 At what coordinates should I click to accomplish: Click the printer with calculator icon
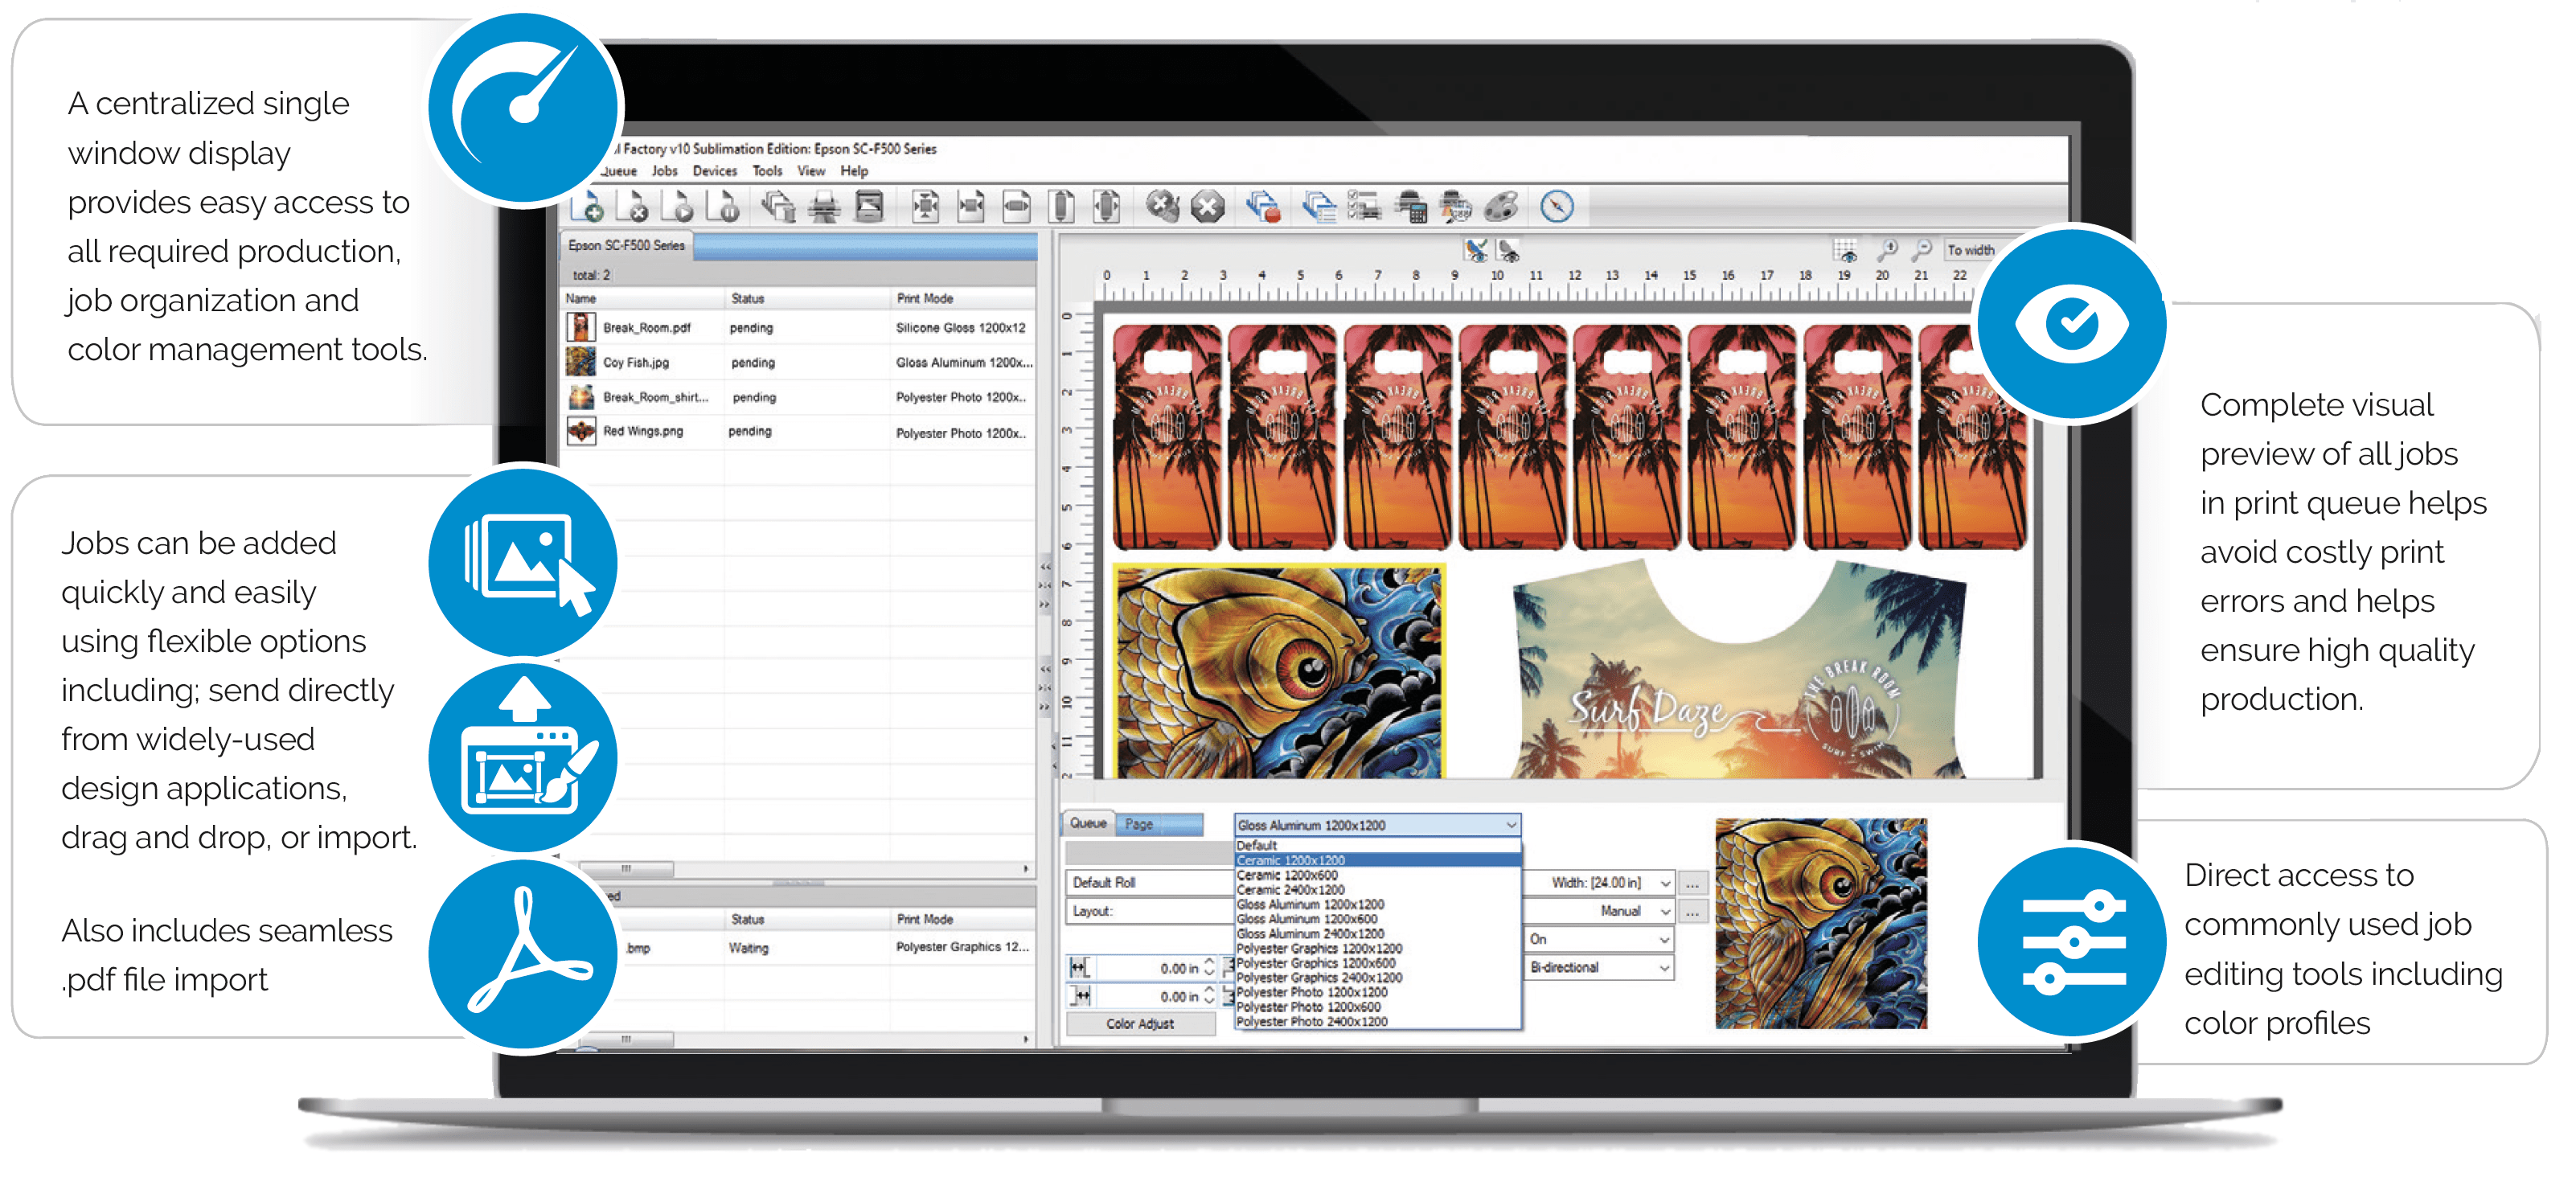pyautogui.click(x=1411, y=207)
